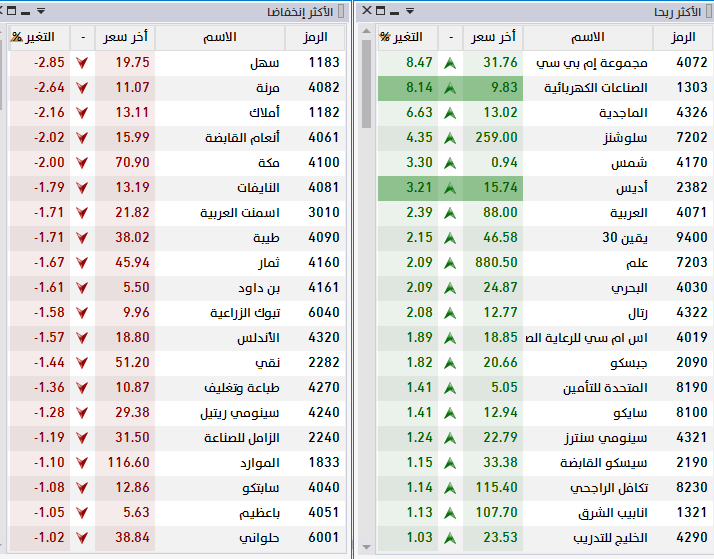This screenshot has height=559, width=714.
Task: Click the green up arrow in the علم row
Action: pyautogui.click(x=450, y=263)
